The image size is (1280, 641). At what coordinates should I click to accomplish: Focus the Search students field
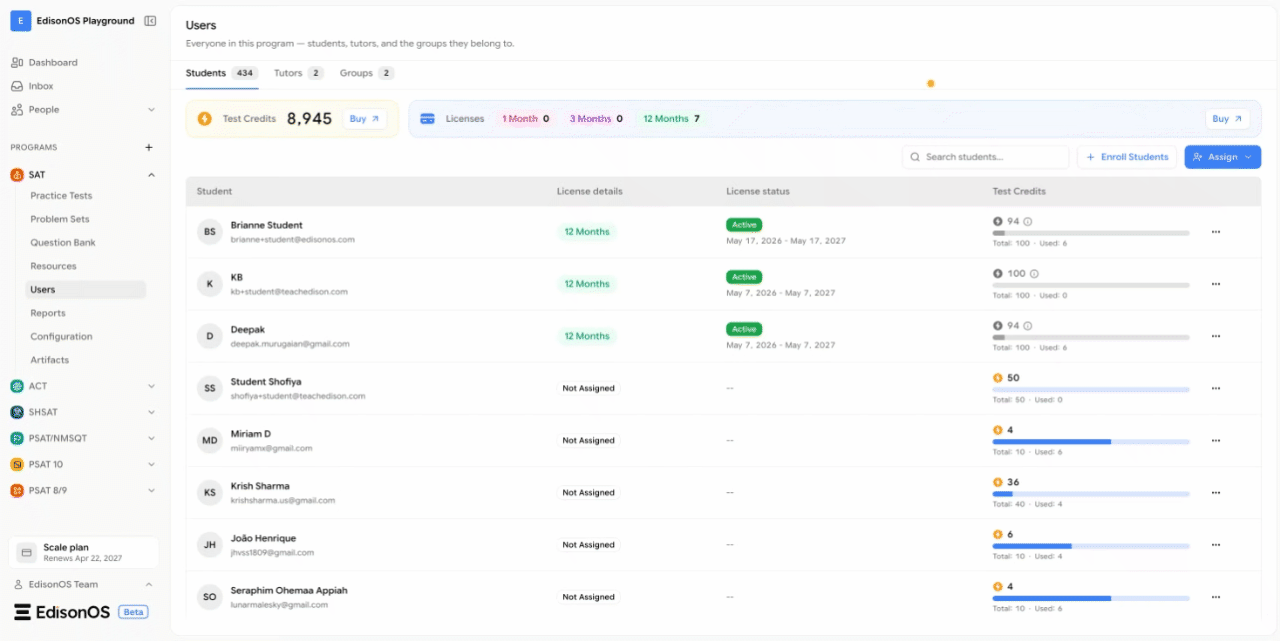tap(986, 157)
